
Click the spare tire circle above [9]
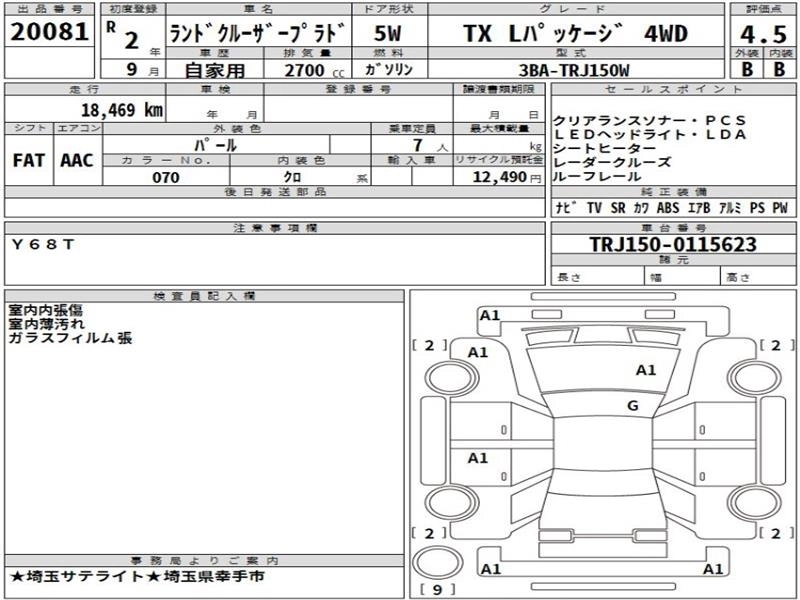click(437, 563)
